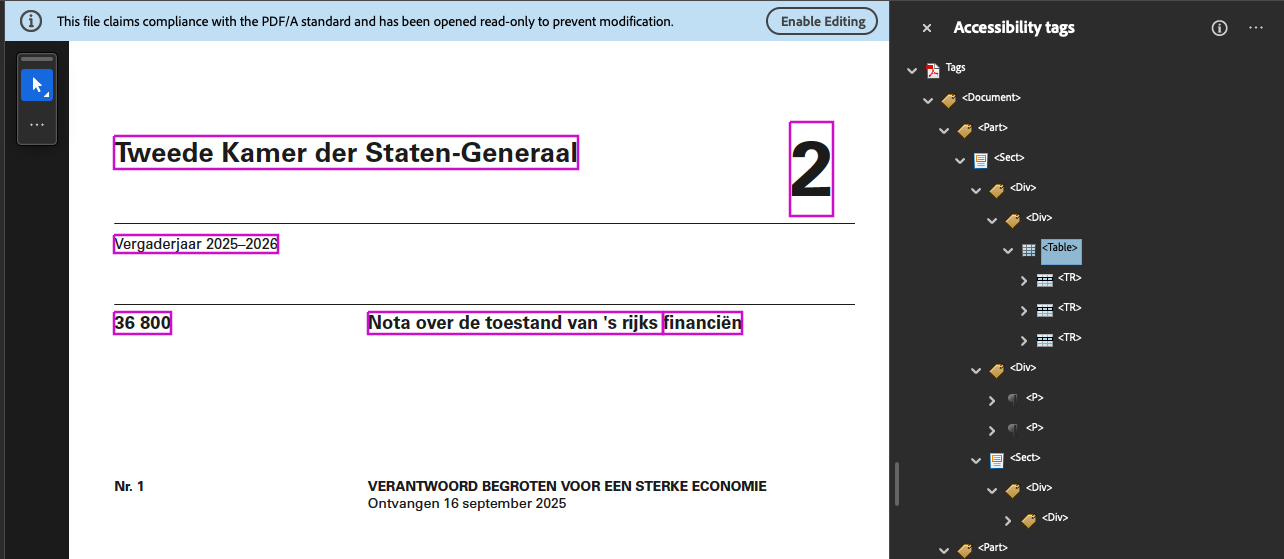Click the tags panel scrollbar thumb
The width and height of the screenshot is (1284, 559).
coord(897,483)
